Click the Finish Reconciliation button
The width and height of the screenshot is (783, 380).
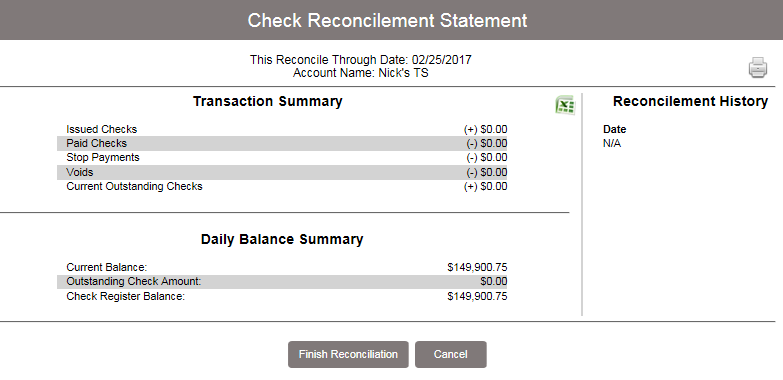pyautogui.click(x=348, y=355)
